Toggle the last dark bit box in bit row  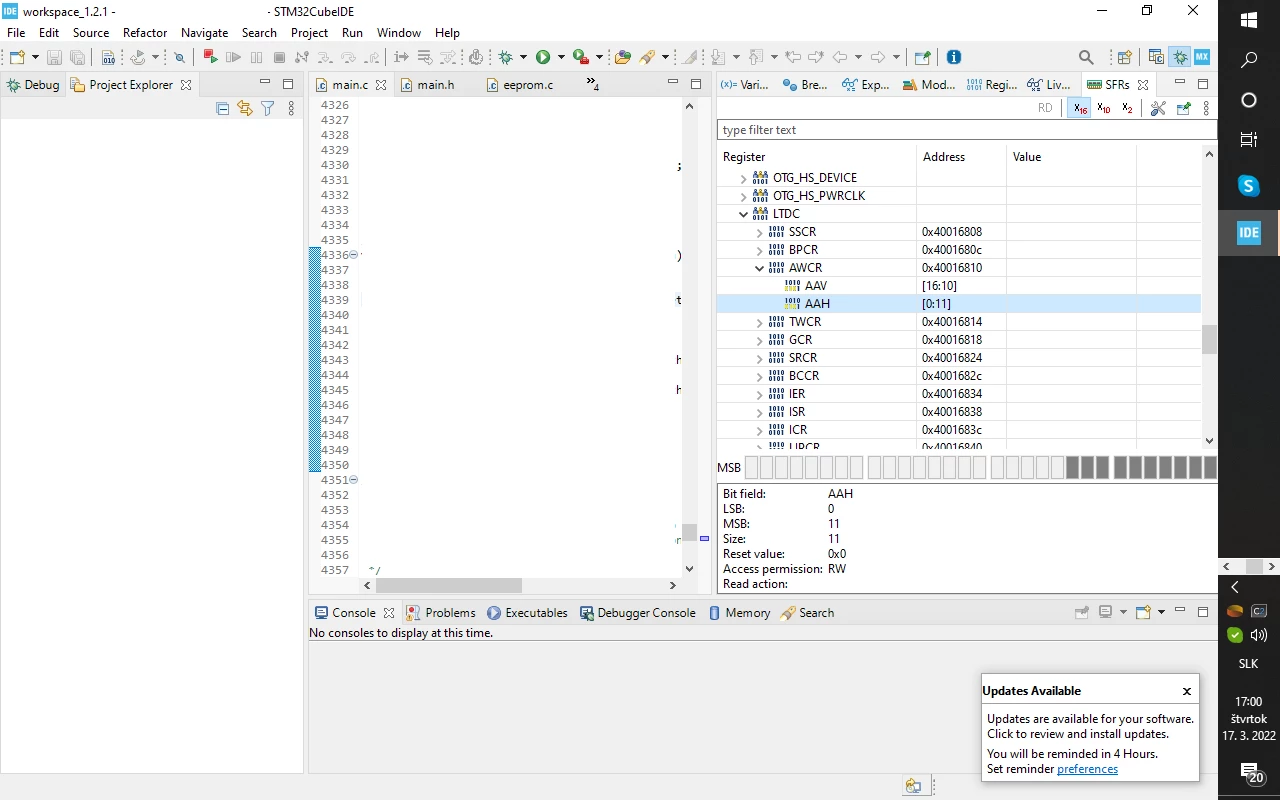pyautogui.click(x=1210, y=467)
